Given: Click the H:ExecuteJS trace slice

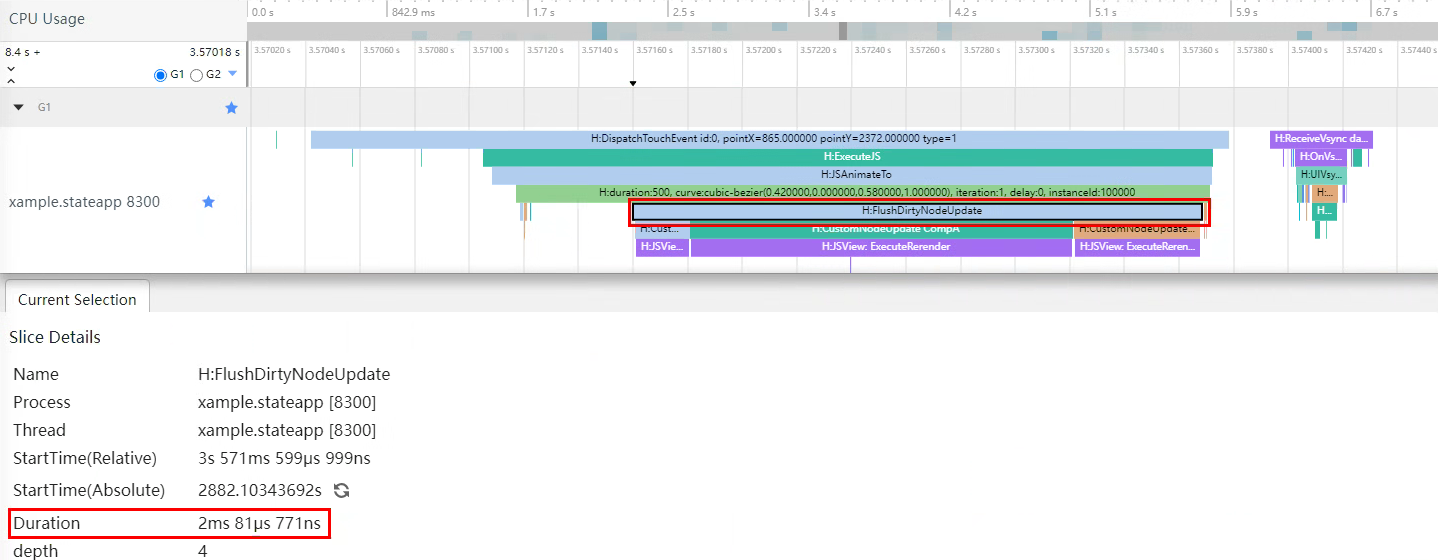Looking at the screenshot, I should (848, 157).
